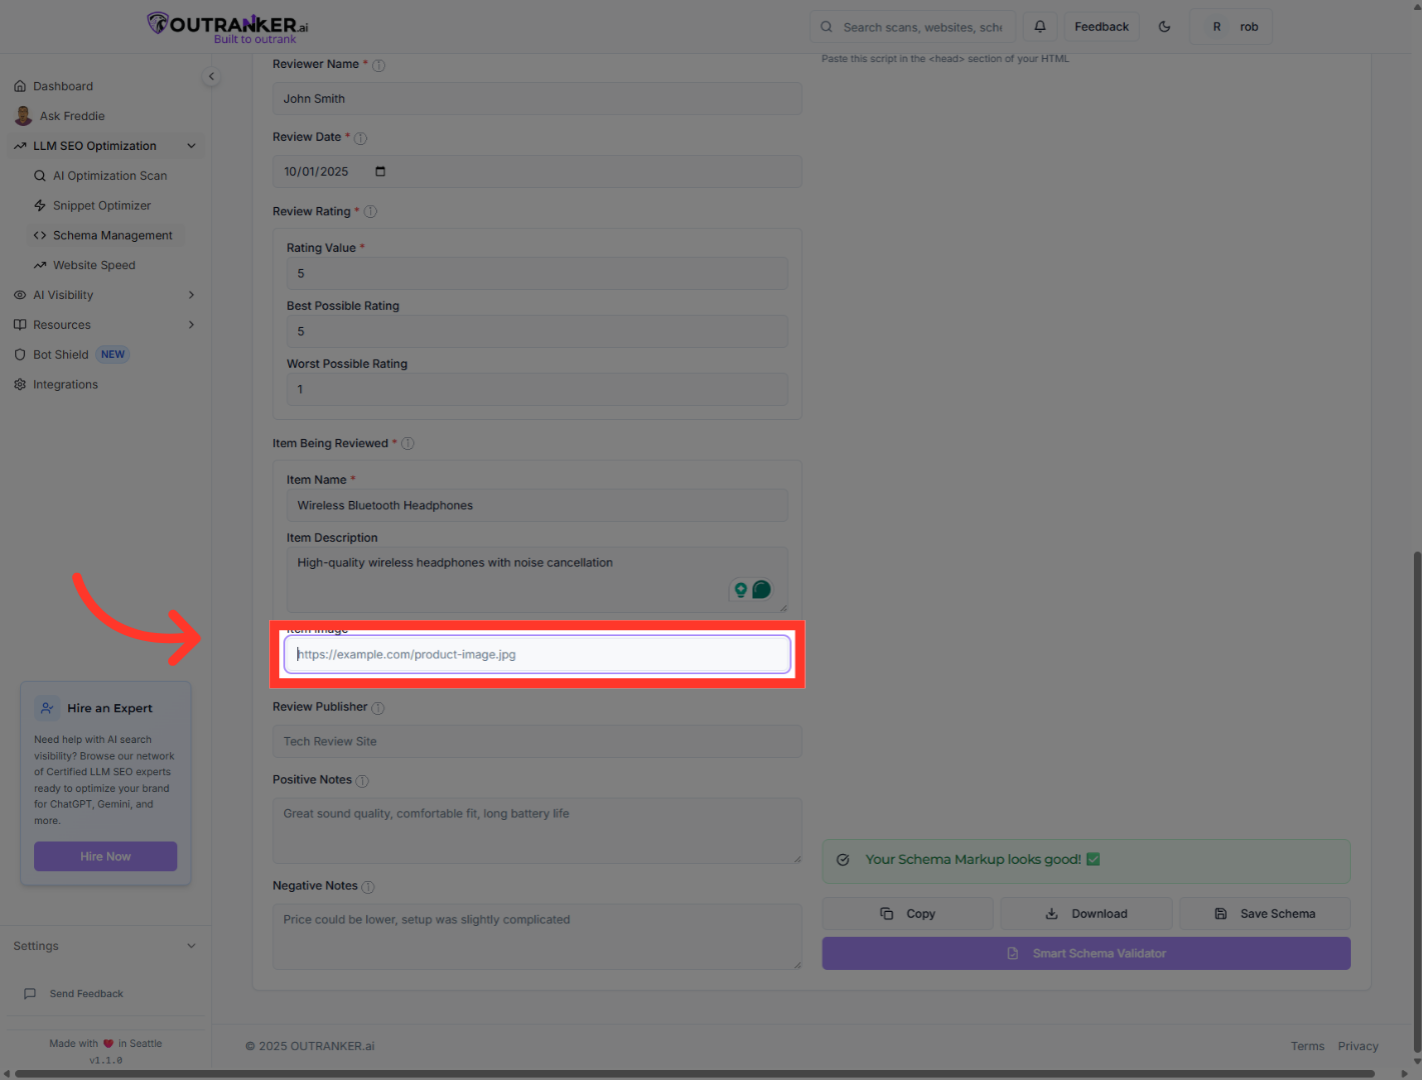Click Save Schema
The width and height of the screenshot is (1422, 1080).
point(1265,914)
